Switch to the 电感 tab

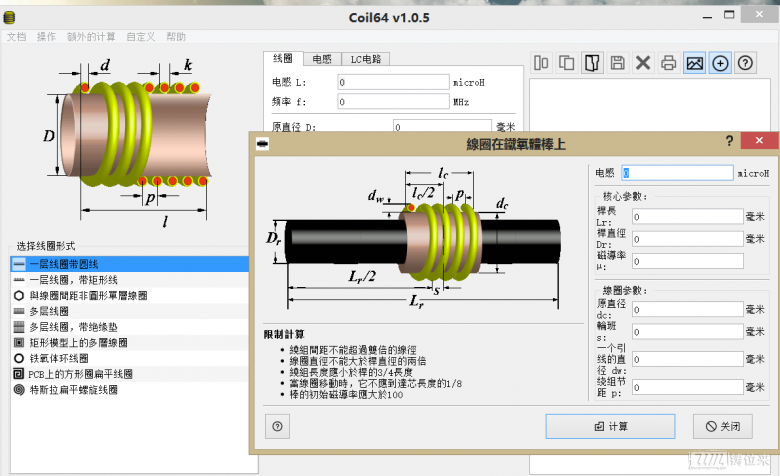[x=322, y=59]
